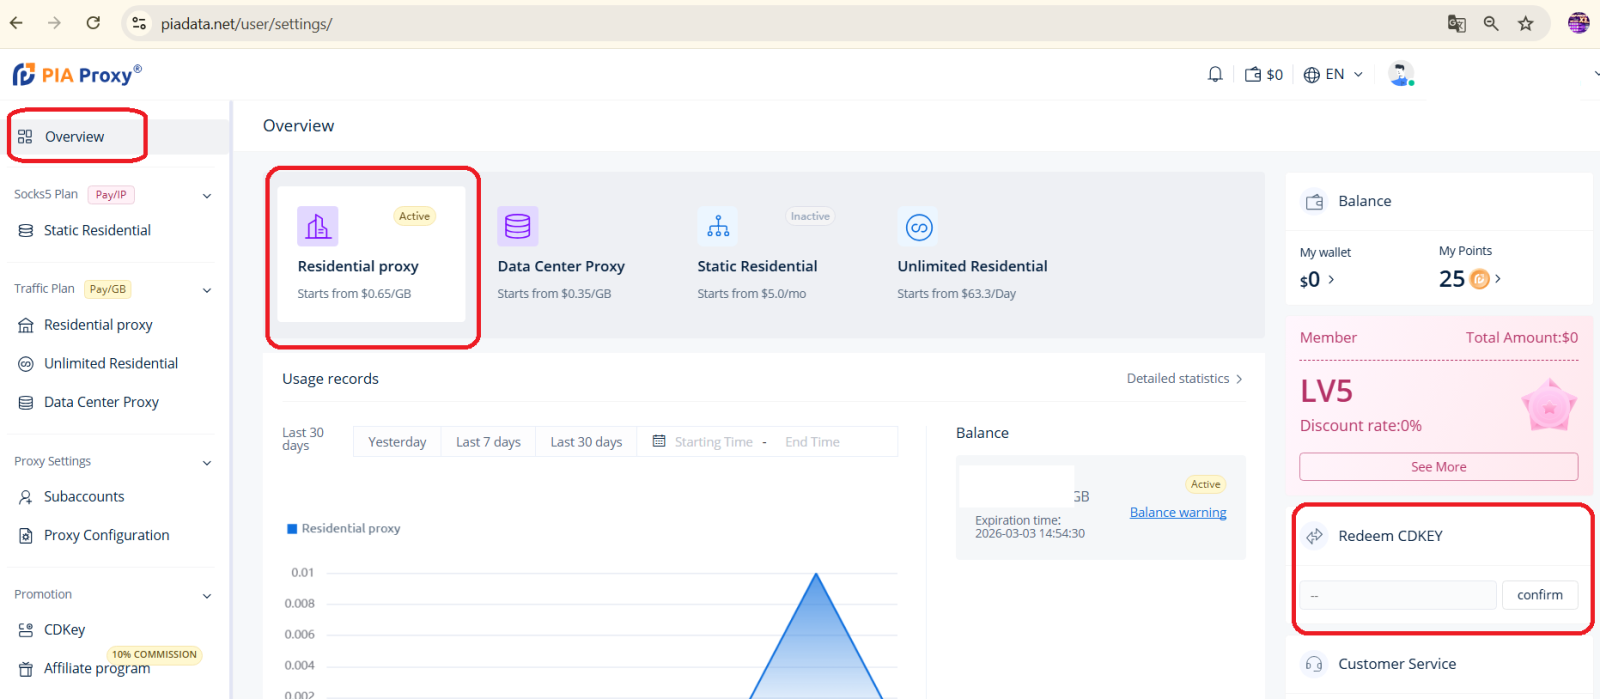The height and width of the screenshot is (699, 1600).
Task: Open the Balance warning link
Action: (1178, 513)
